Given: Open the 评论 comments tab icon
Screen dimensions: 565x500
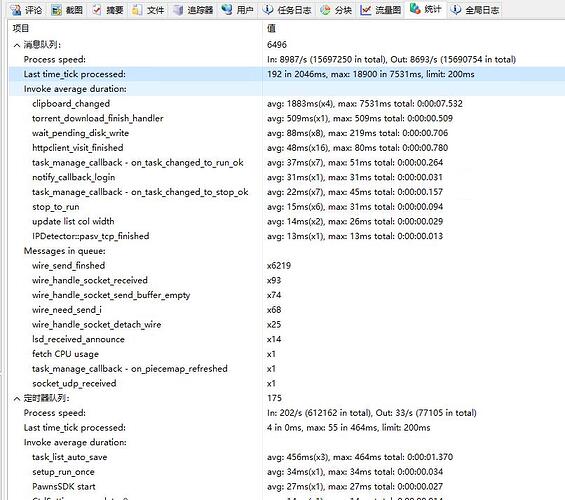Looking at the screenshot, I should point(15,10).
